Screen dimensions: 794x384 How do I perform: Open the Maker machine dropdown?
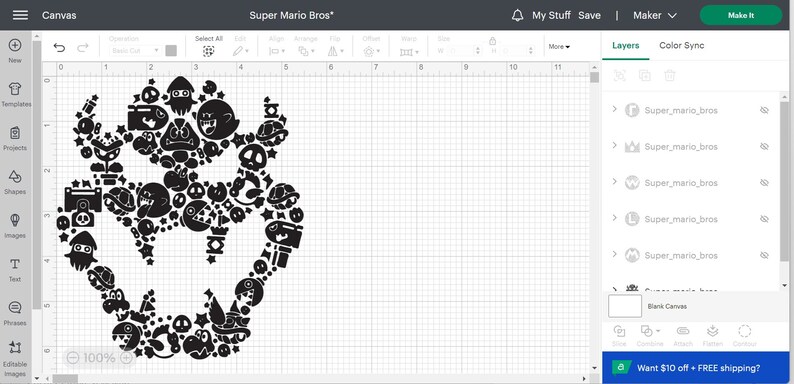655,15
